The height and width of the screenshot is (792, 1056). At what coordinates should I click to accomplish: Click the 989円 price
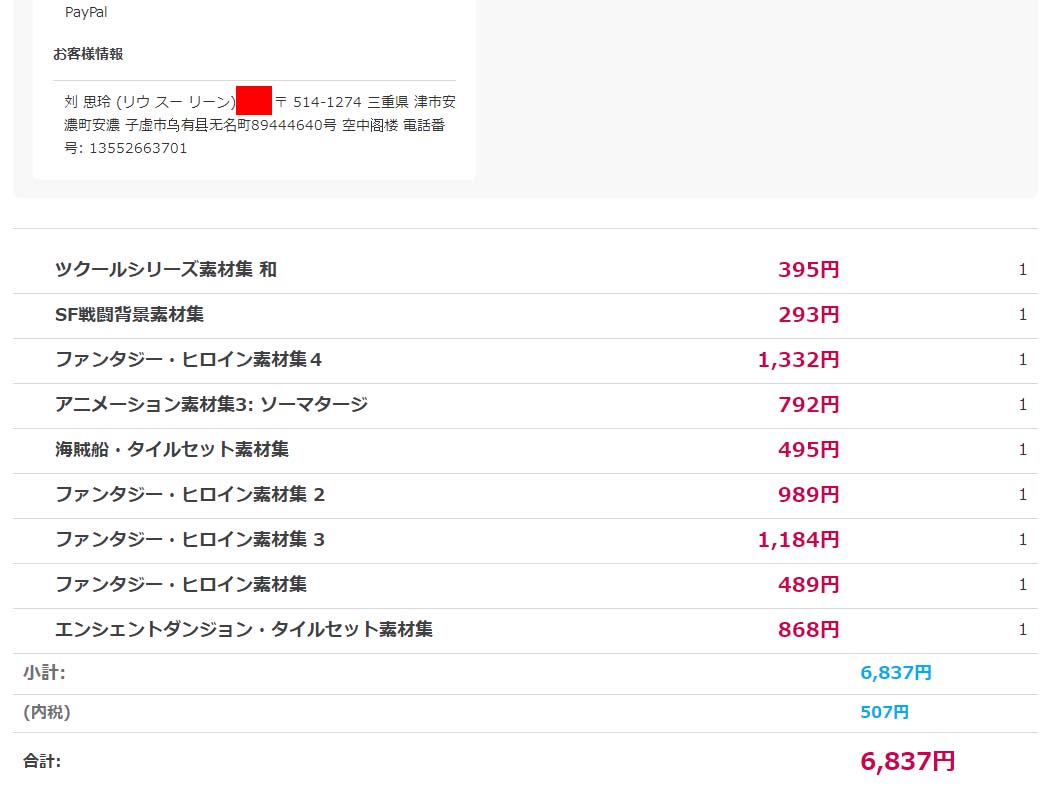809,495
